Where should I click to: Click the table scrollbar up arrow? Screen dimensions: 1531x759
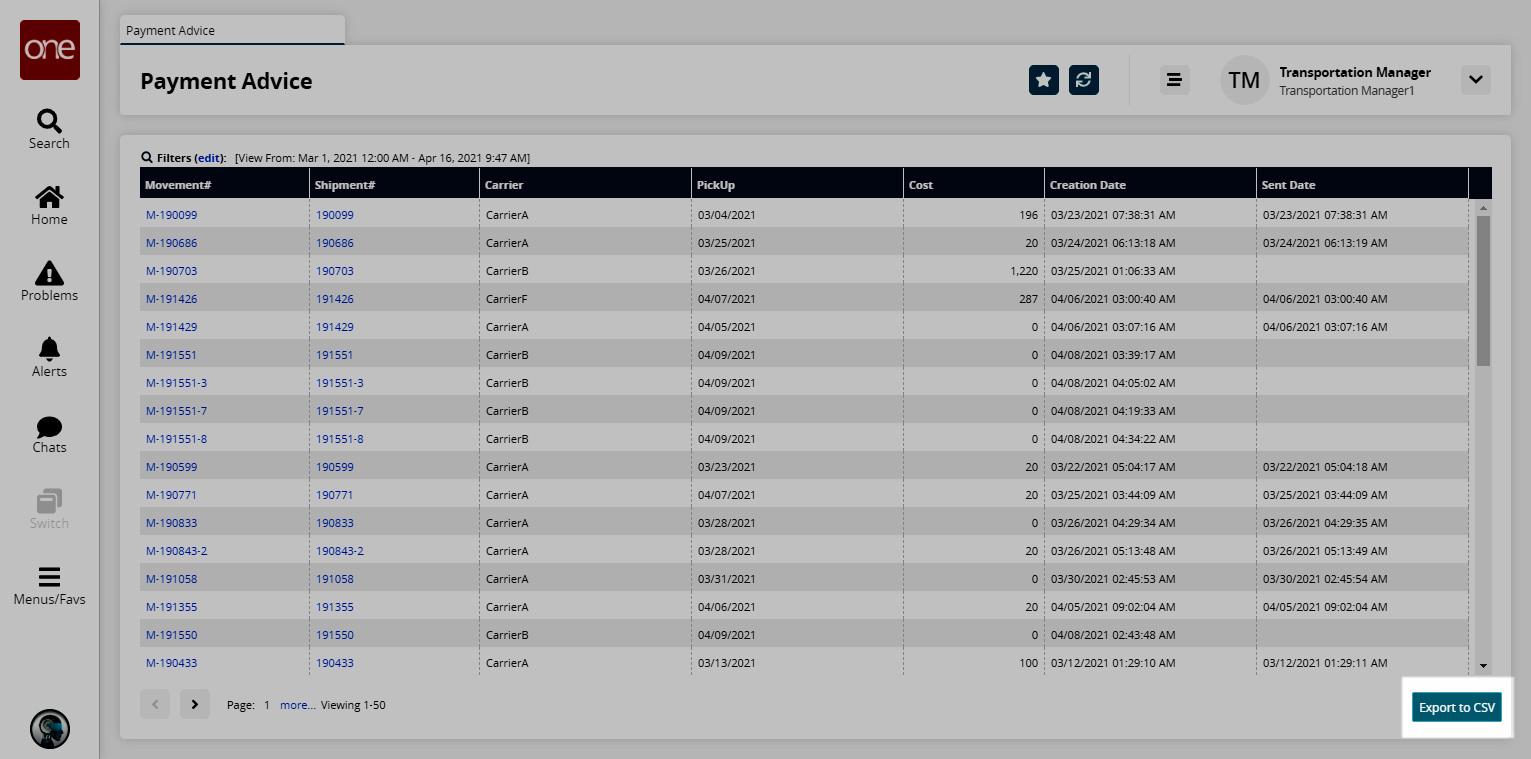(x=1483, y=208)
